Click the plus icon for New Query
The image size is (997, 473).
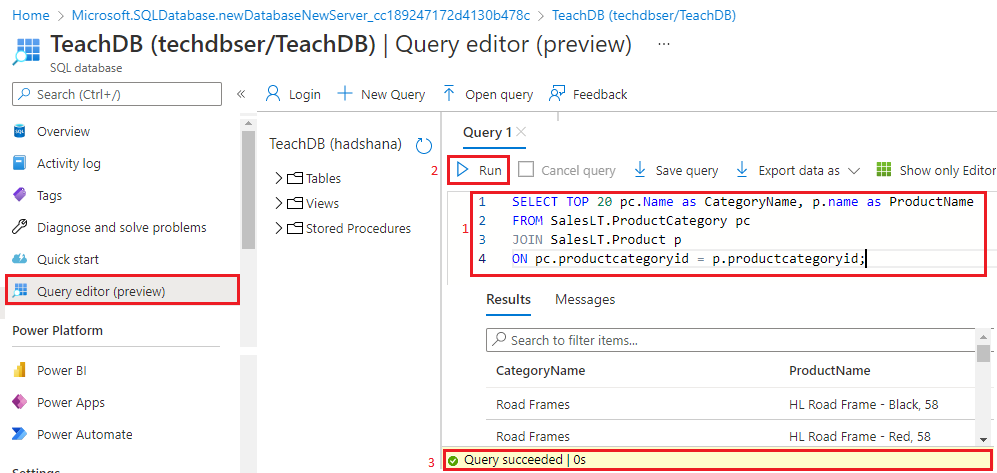(345, 94)
